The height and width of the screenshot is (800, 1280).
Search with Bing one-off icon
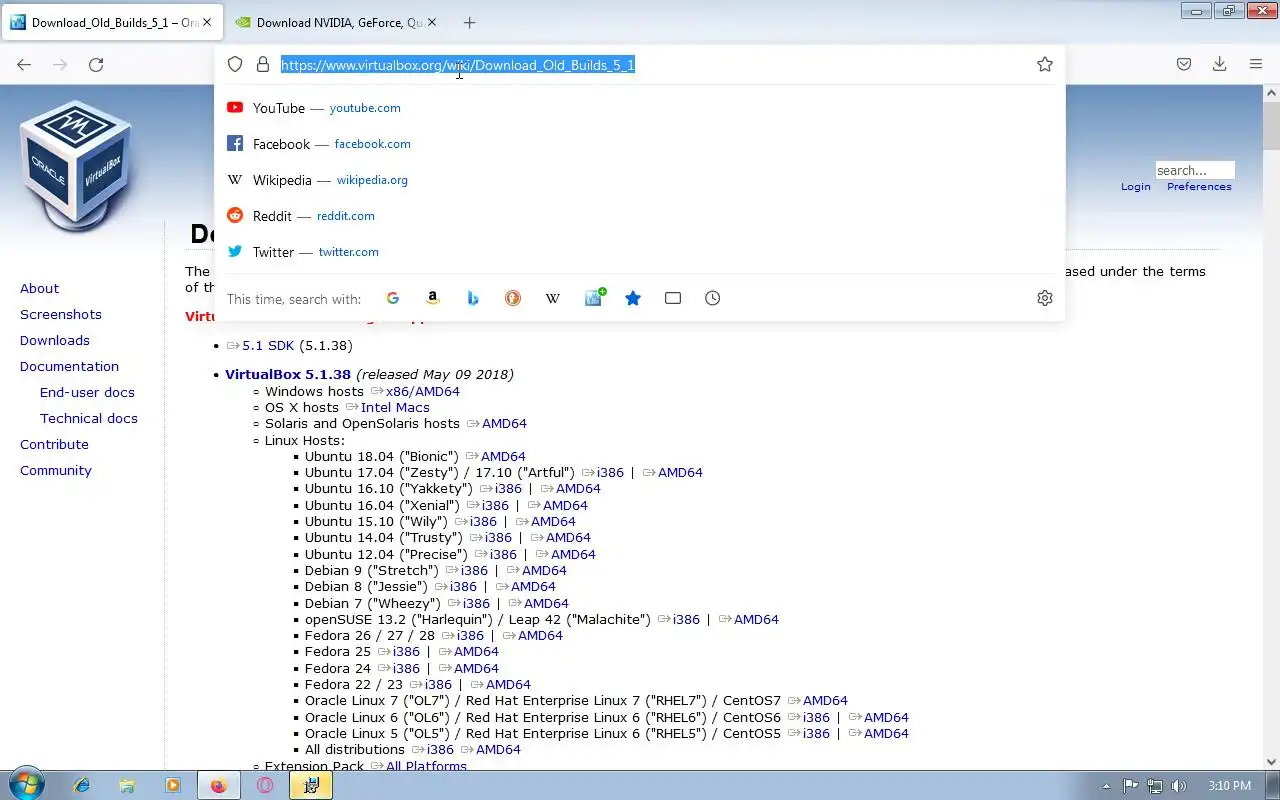click(x=473, y=298)
